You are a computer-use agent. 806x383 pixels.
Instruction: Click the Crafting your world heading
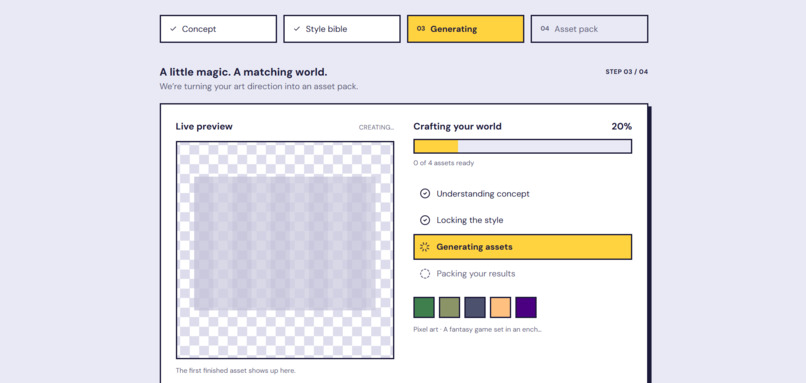click(x=457, y=126)
